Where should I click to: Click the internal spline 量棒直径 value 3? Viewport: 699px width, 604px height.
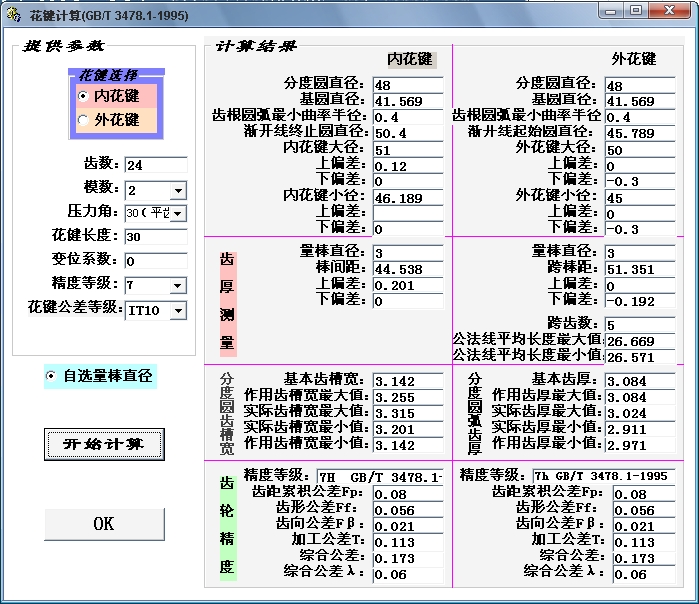(408, 253)
